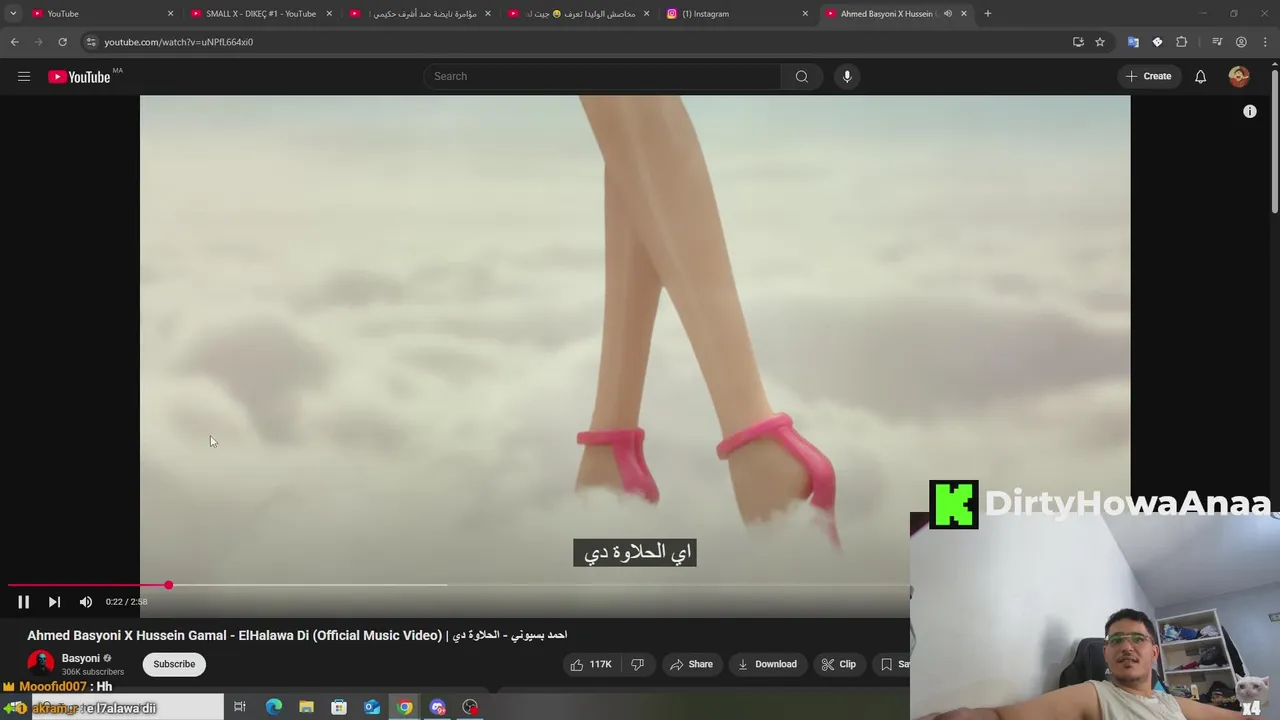Install the app from the address bar
Viewport: 1280px width, 720px height.
tap(1078, 42)
